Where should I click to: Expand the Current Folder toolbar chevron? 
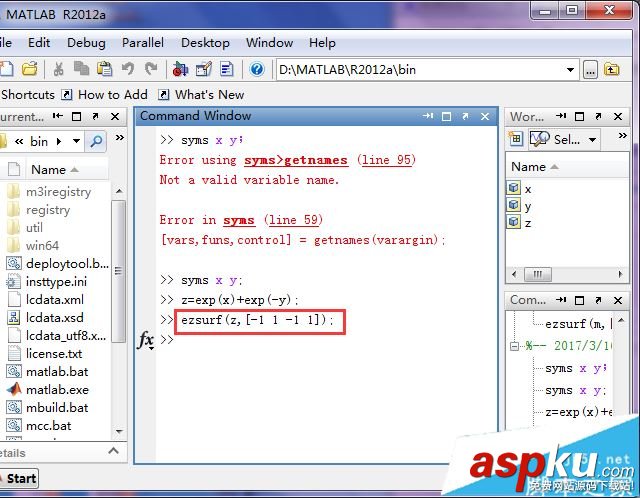(120, 138)
